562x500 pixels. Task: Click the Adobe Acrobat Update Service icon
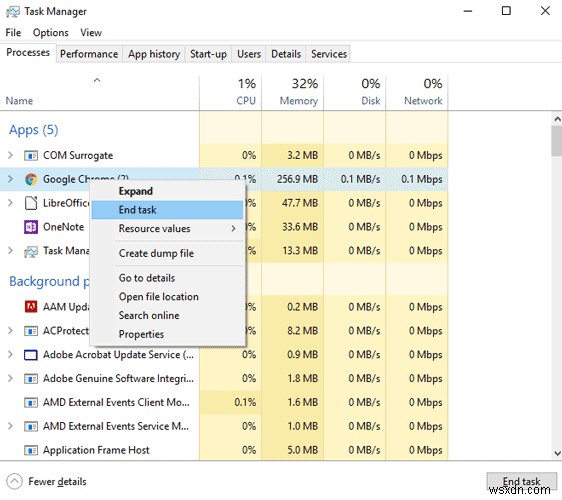click(x=31, y=355)
